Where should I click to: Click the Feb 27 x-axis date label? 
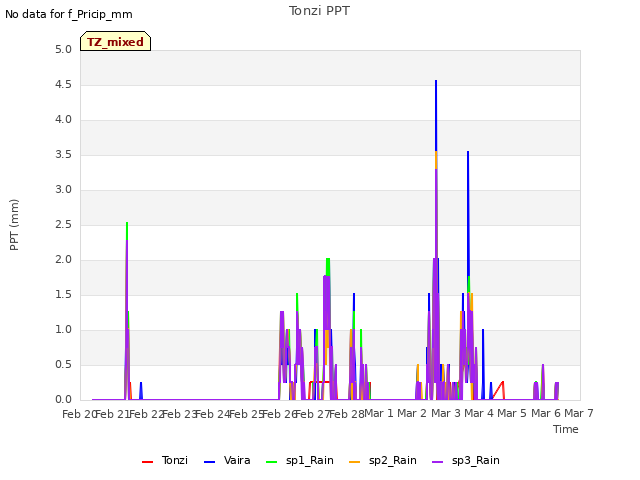[313, 414]
